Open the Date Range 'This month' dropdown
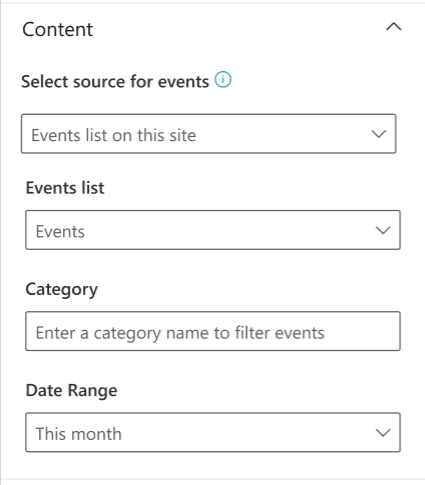This screenshot has width=425, height=485. pyautogui.click(x=213, y=432)
